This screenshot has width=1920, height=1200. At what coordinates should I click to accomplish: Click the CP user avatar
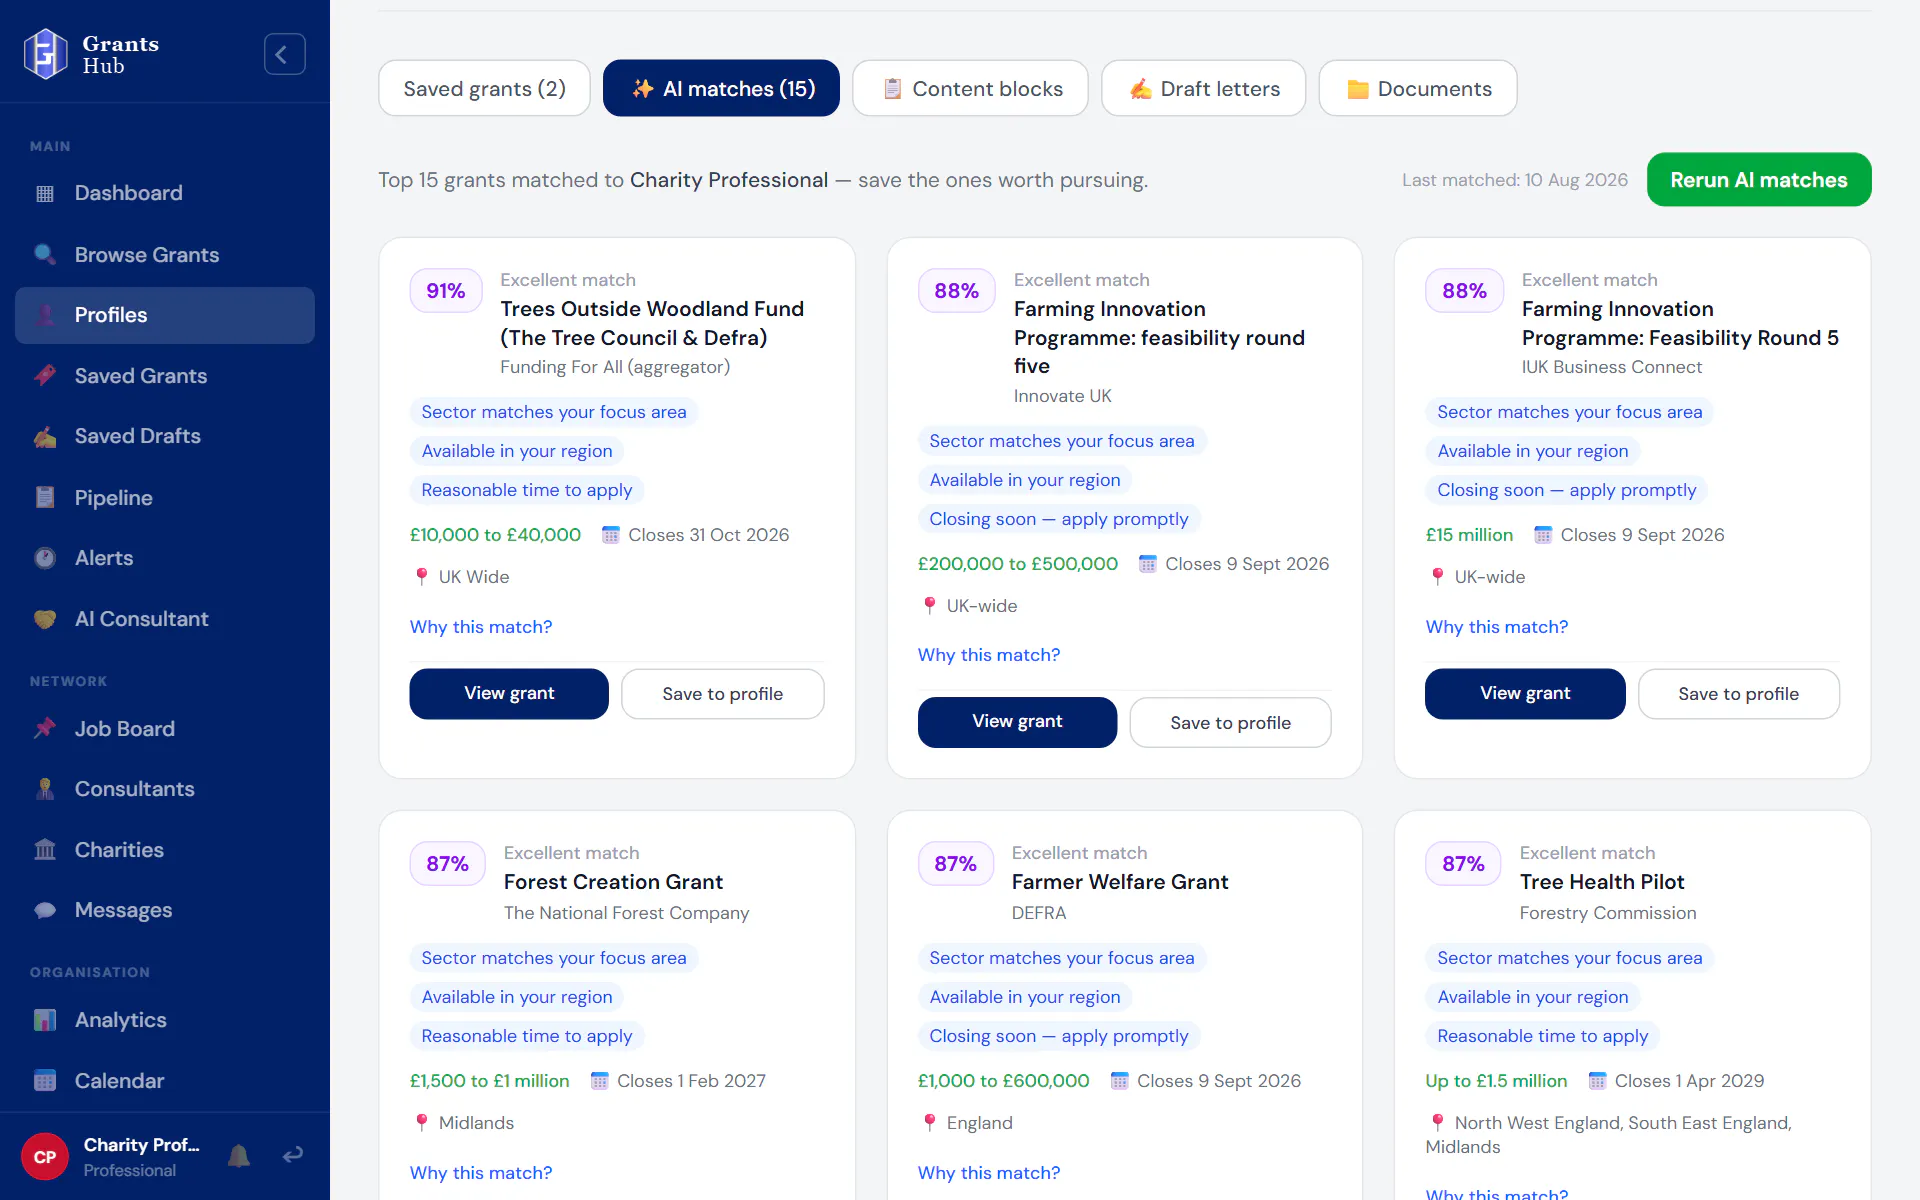(x=45, y=1157)
